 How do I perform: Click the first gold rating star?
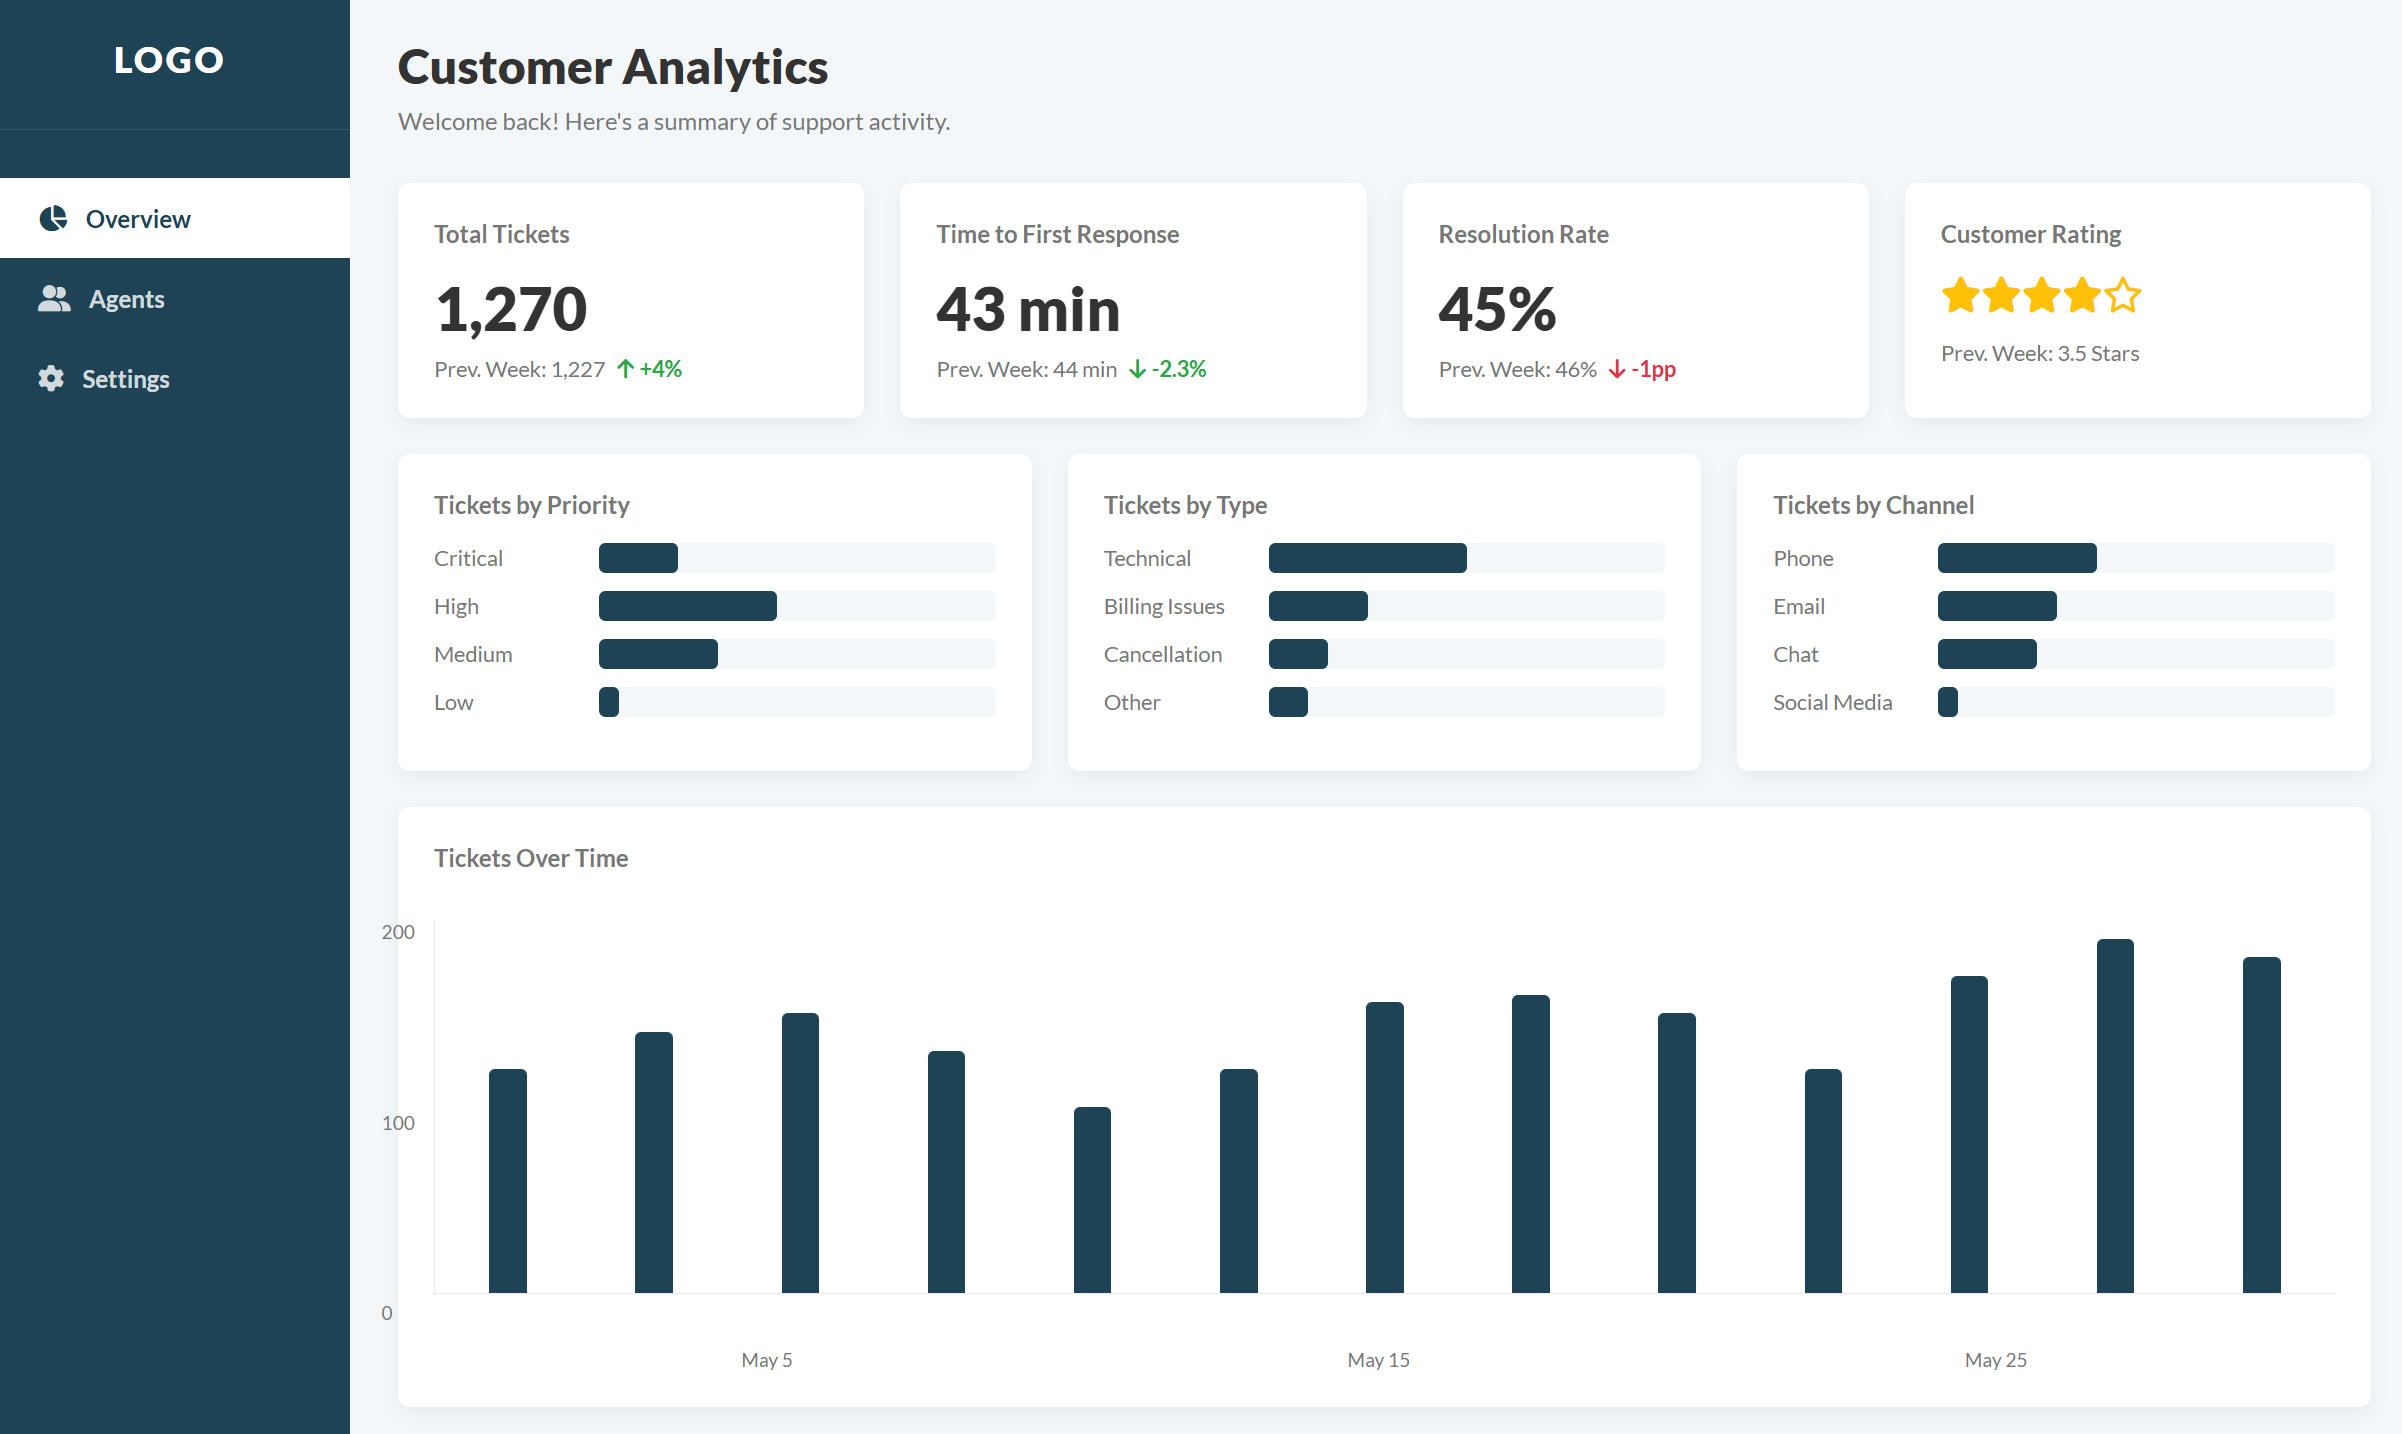(1960, 296)
